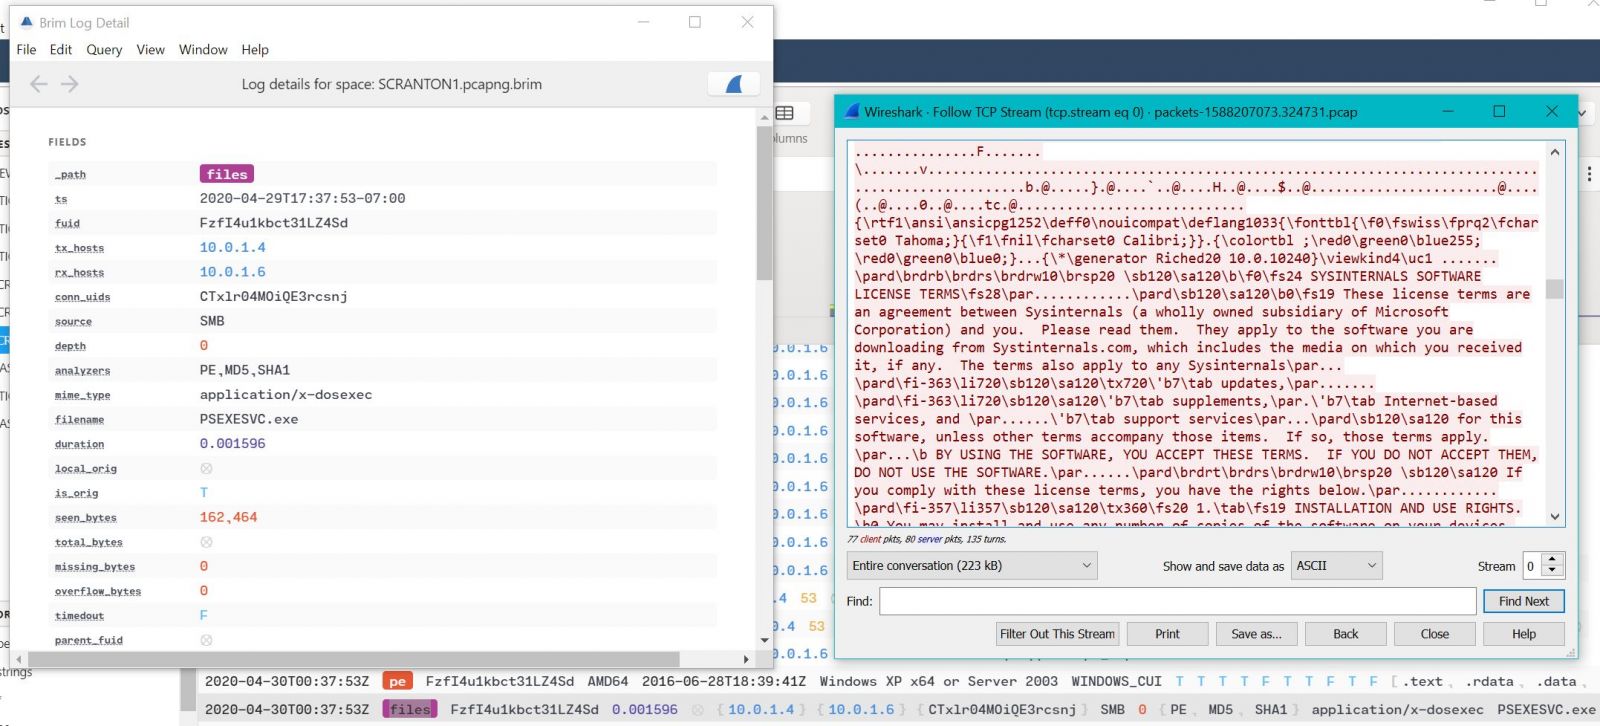The height and width of the screenshot is (726, 1600).
Task: Select mime_type value application/x-dosexec in details
Action: coord(286,395)
